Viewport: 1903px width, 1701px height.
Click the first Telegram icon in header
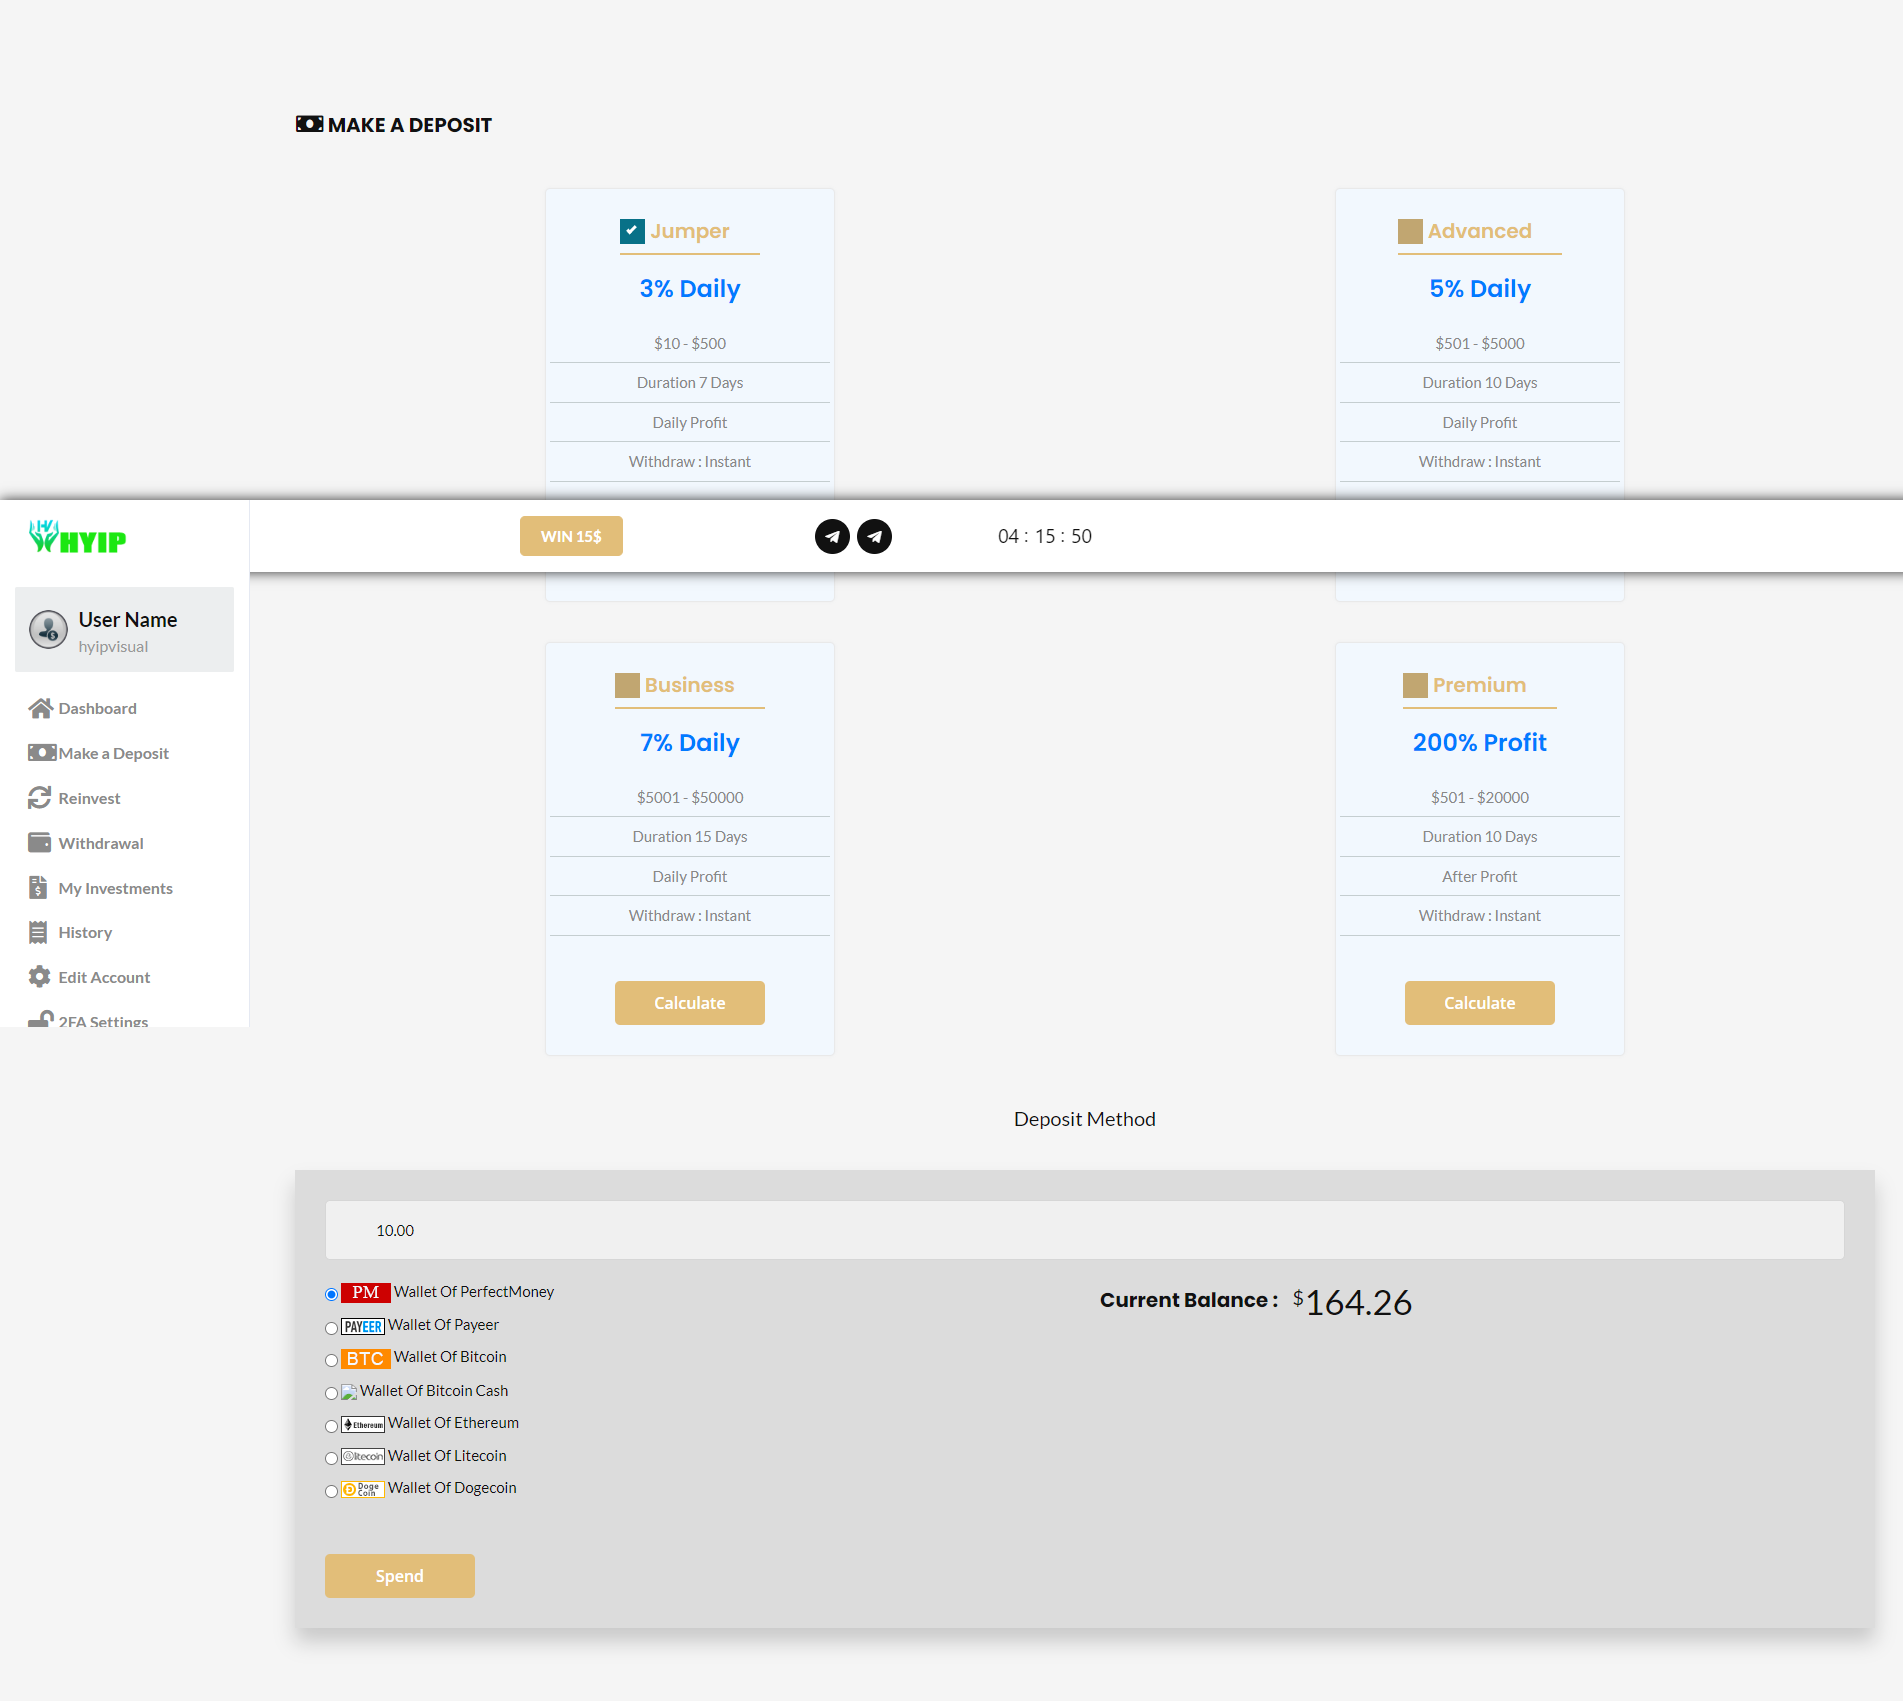(x=832, y=536)
